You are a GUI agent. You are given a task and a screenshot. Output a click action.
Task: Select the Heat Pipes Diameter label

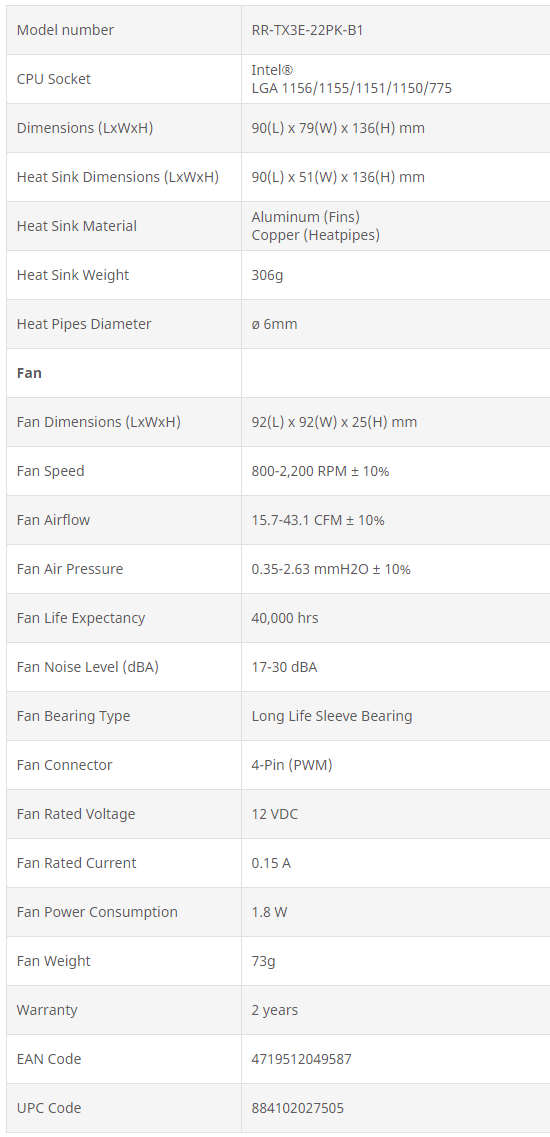tap(84, 324)
